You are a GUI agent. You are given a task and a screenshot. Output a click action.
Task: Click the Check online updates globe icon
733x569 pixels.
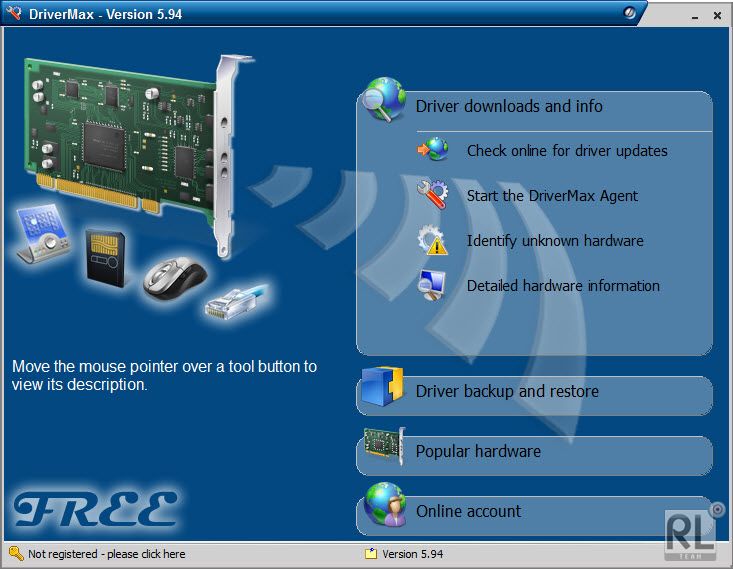tap(433, 150)
